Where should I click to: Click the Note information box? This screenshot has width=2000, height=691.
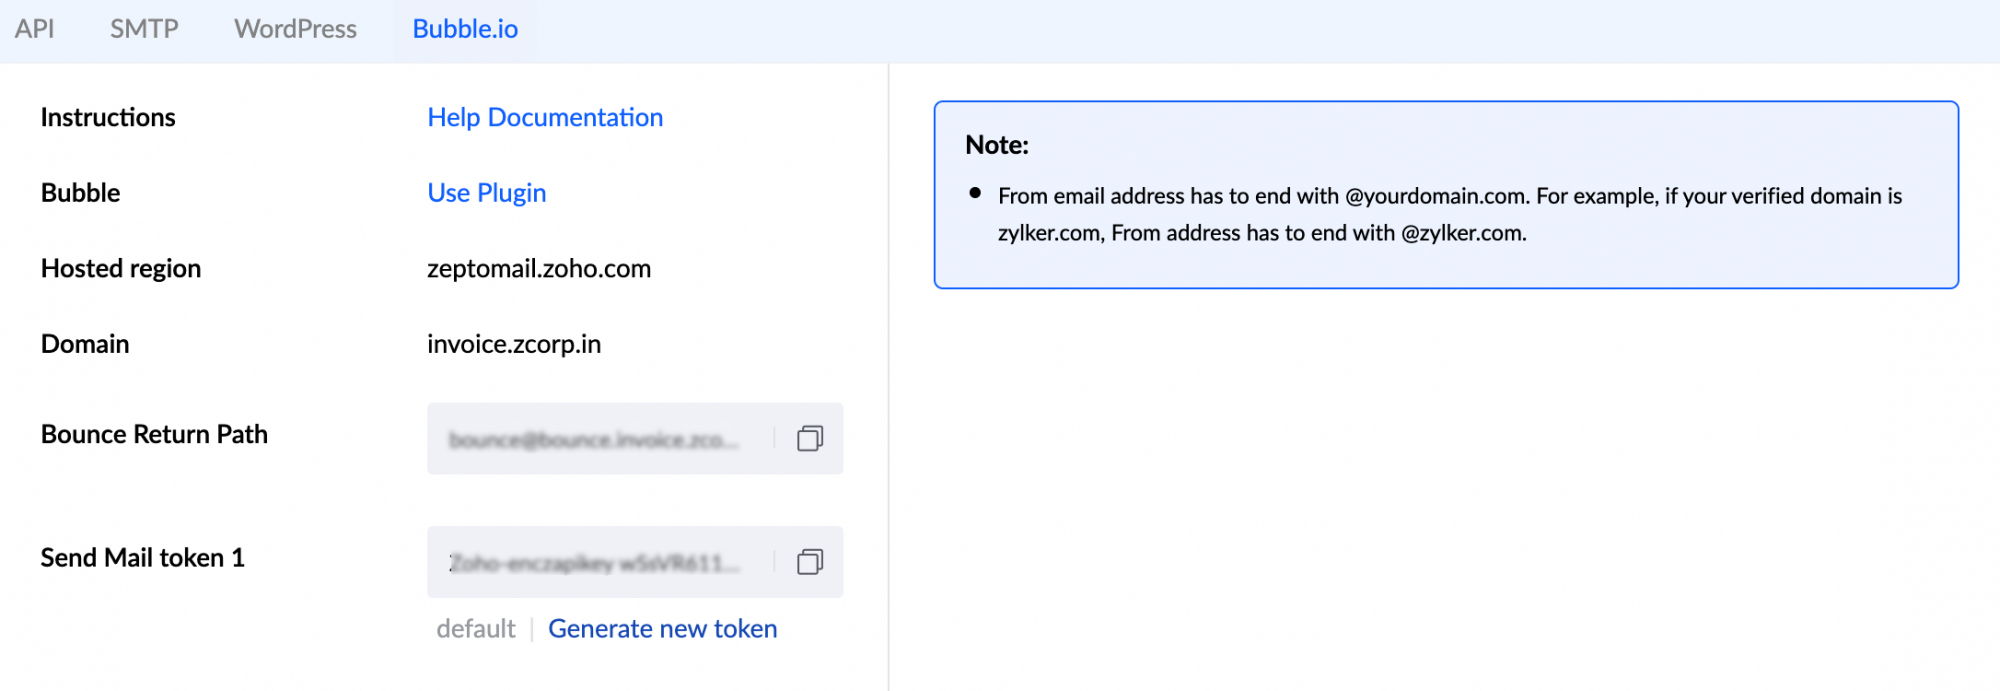(x=1445, y=193)
